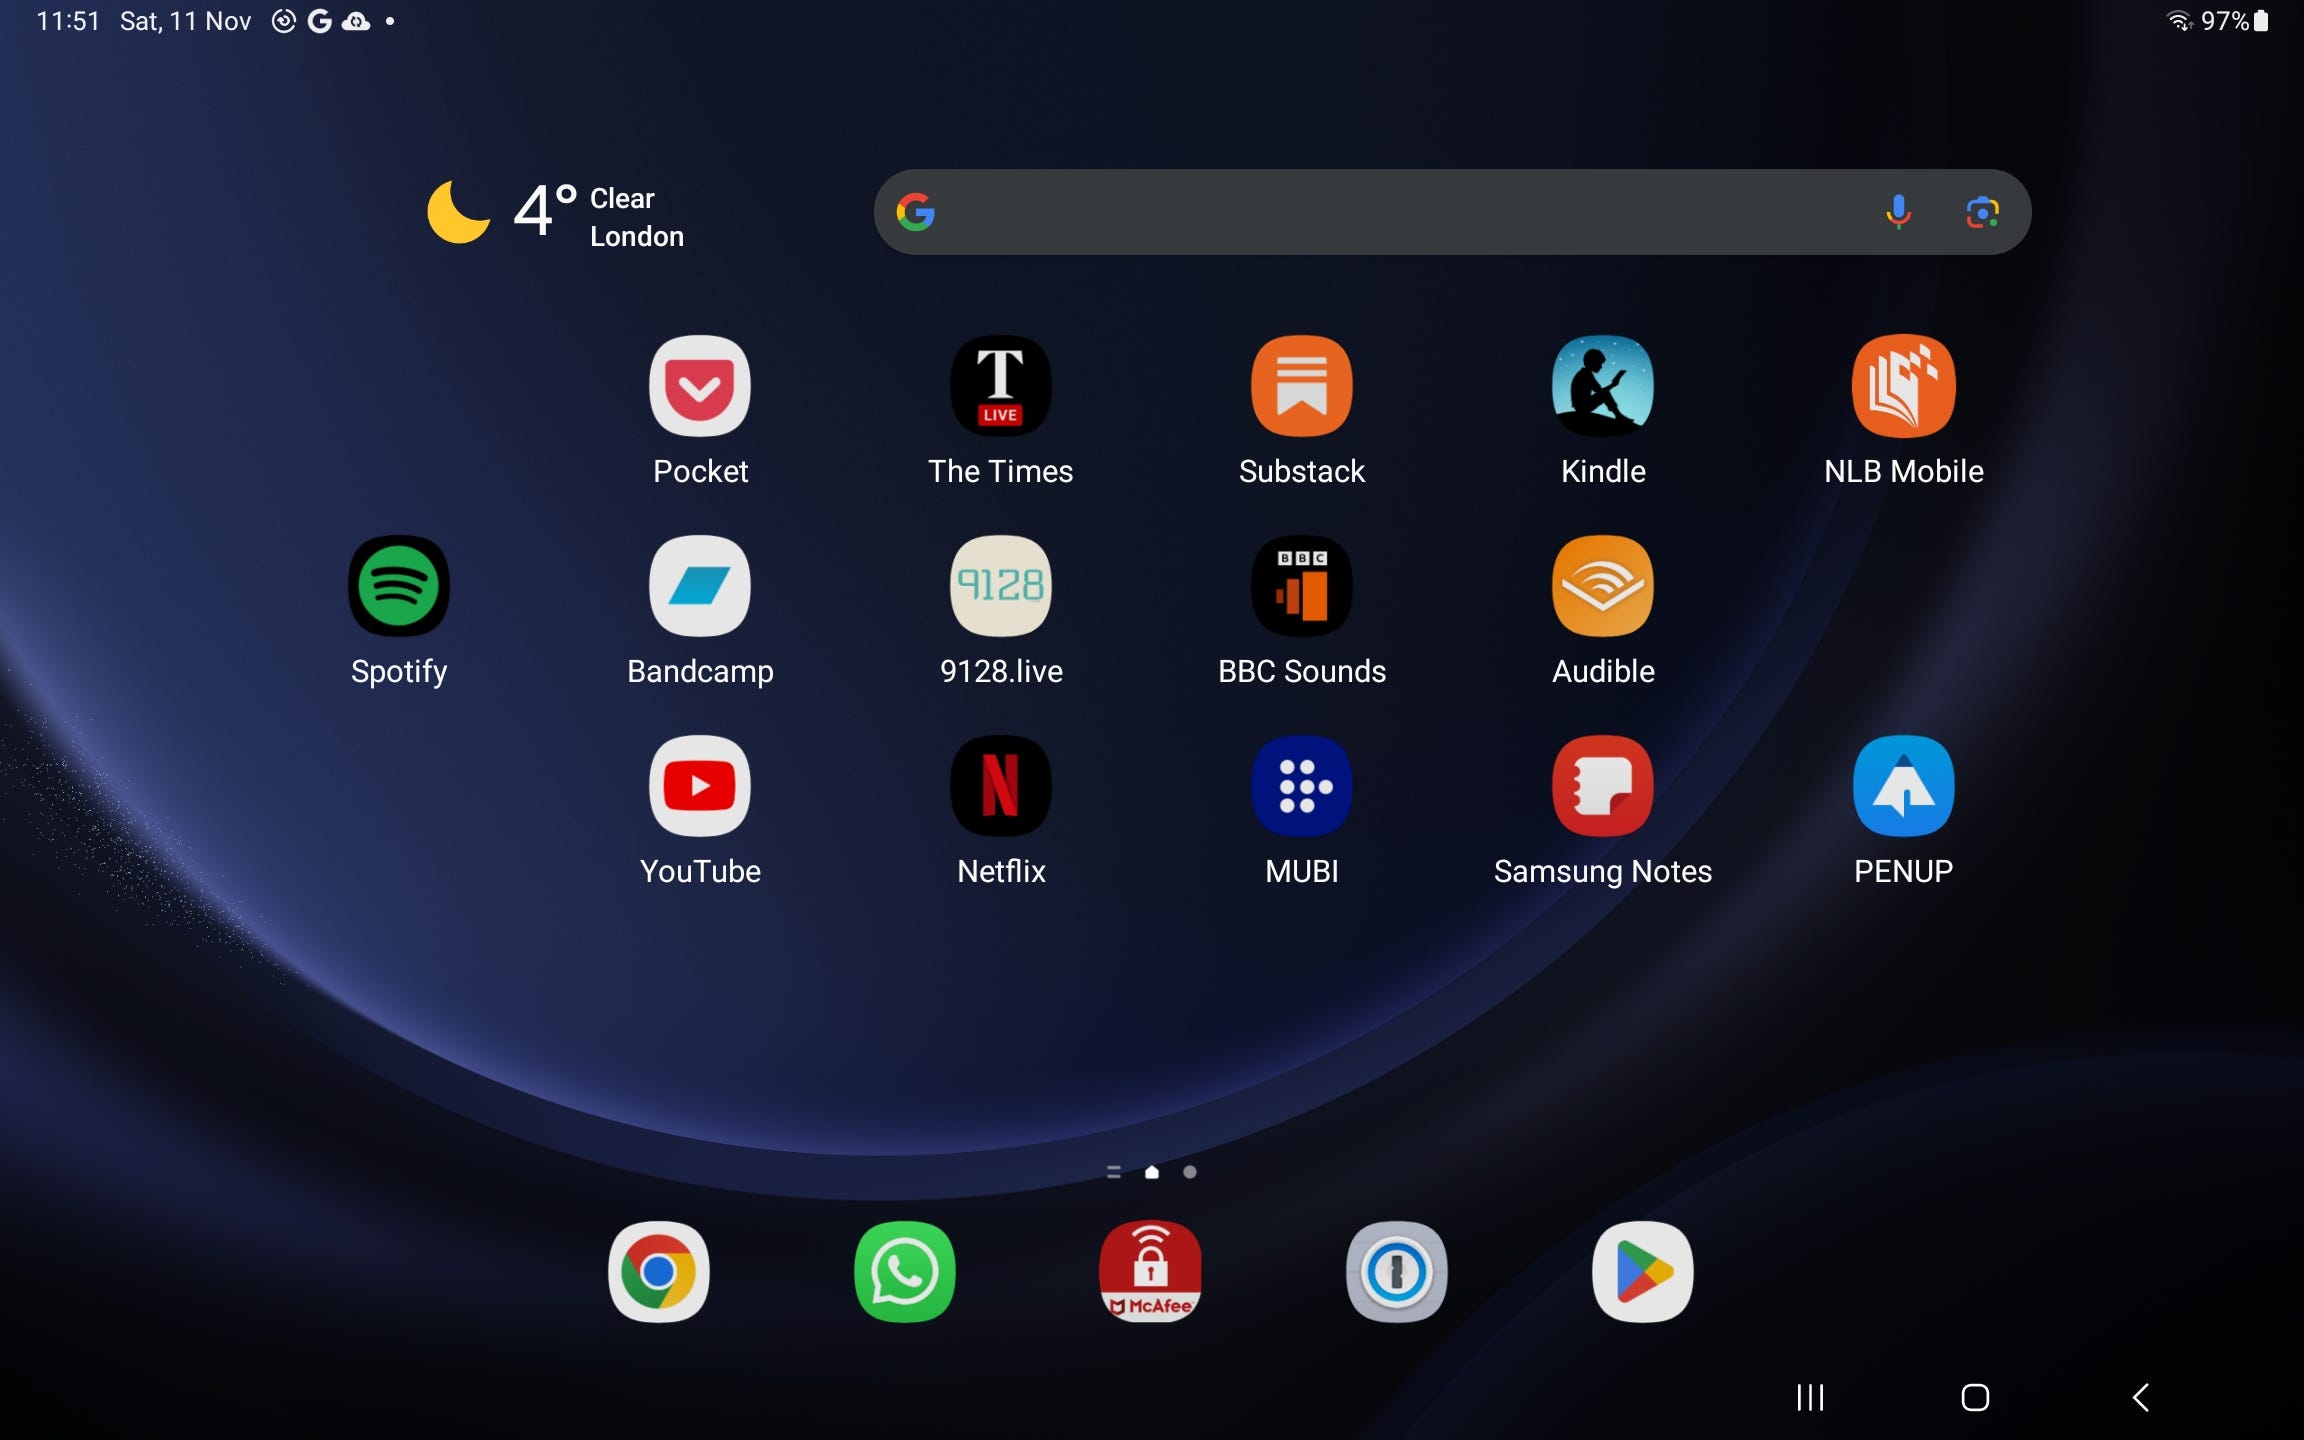
Task: Open the Substack app
Action: coord(1301,386)
